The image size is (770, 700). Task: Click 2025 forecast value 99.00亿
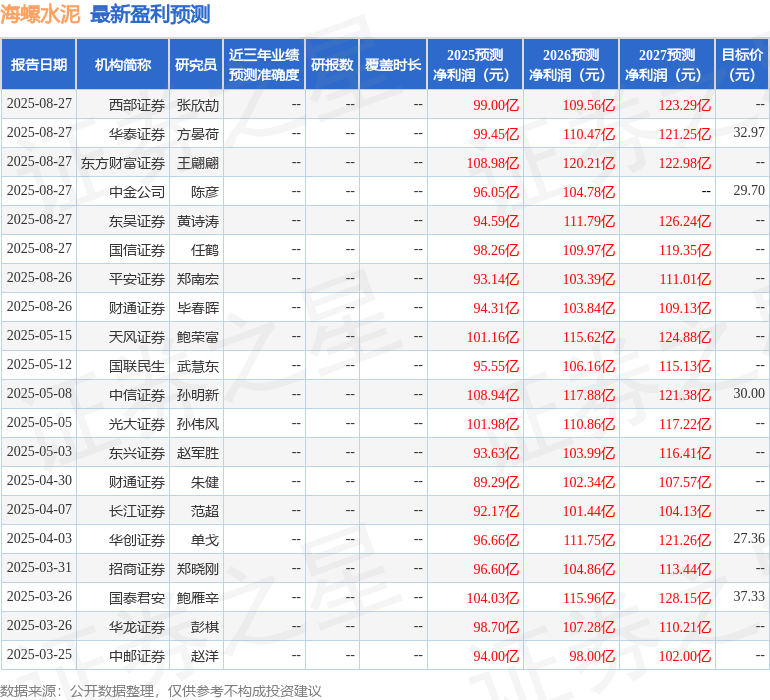point(495,105)
